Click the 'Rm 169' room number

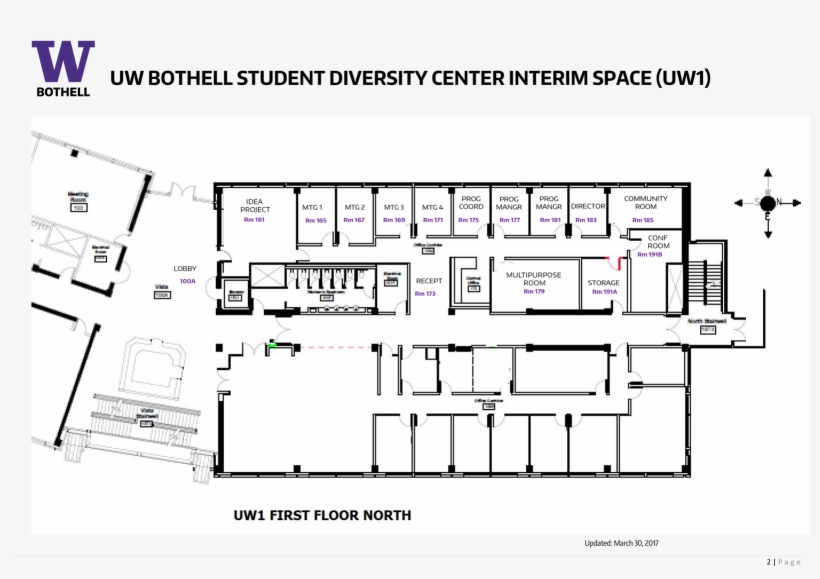click(394, 220)
